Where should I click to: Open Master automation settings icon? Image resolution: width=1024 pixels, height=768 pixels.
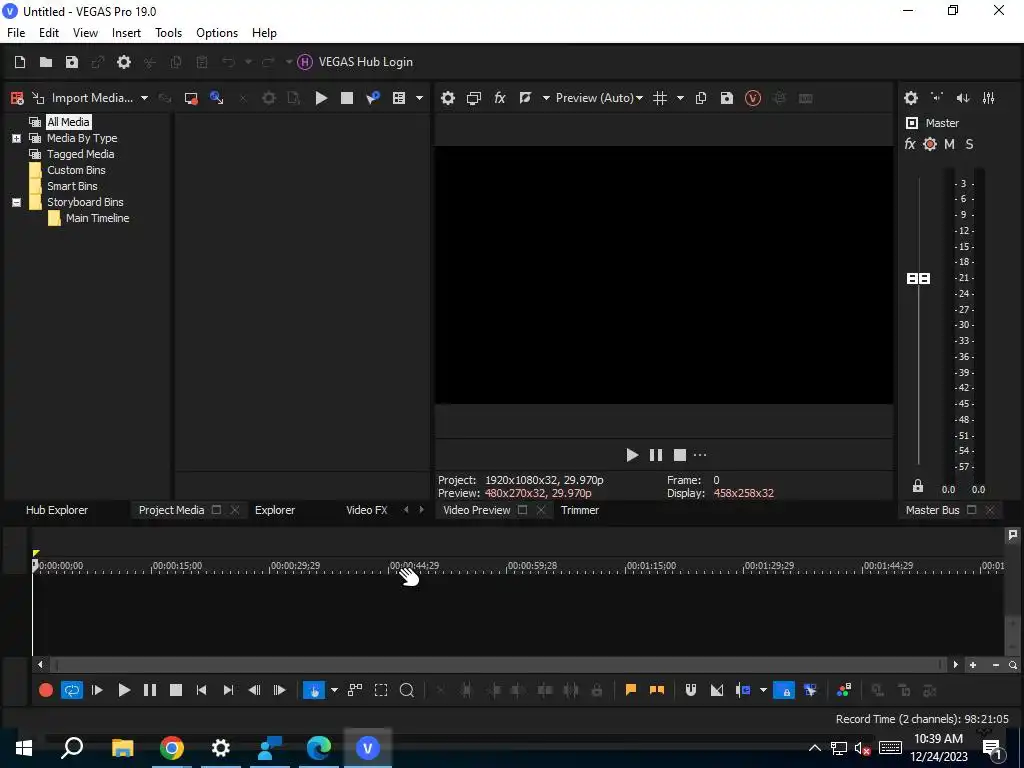click(x=930, y=144)
